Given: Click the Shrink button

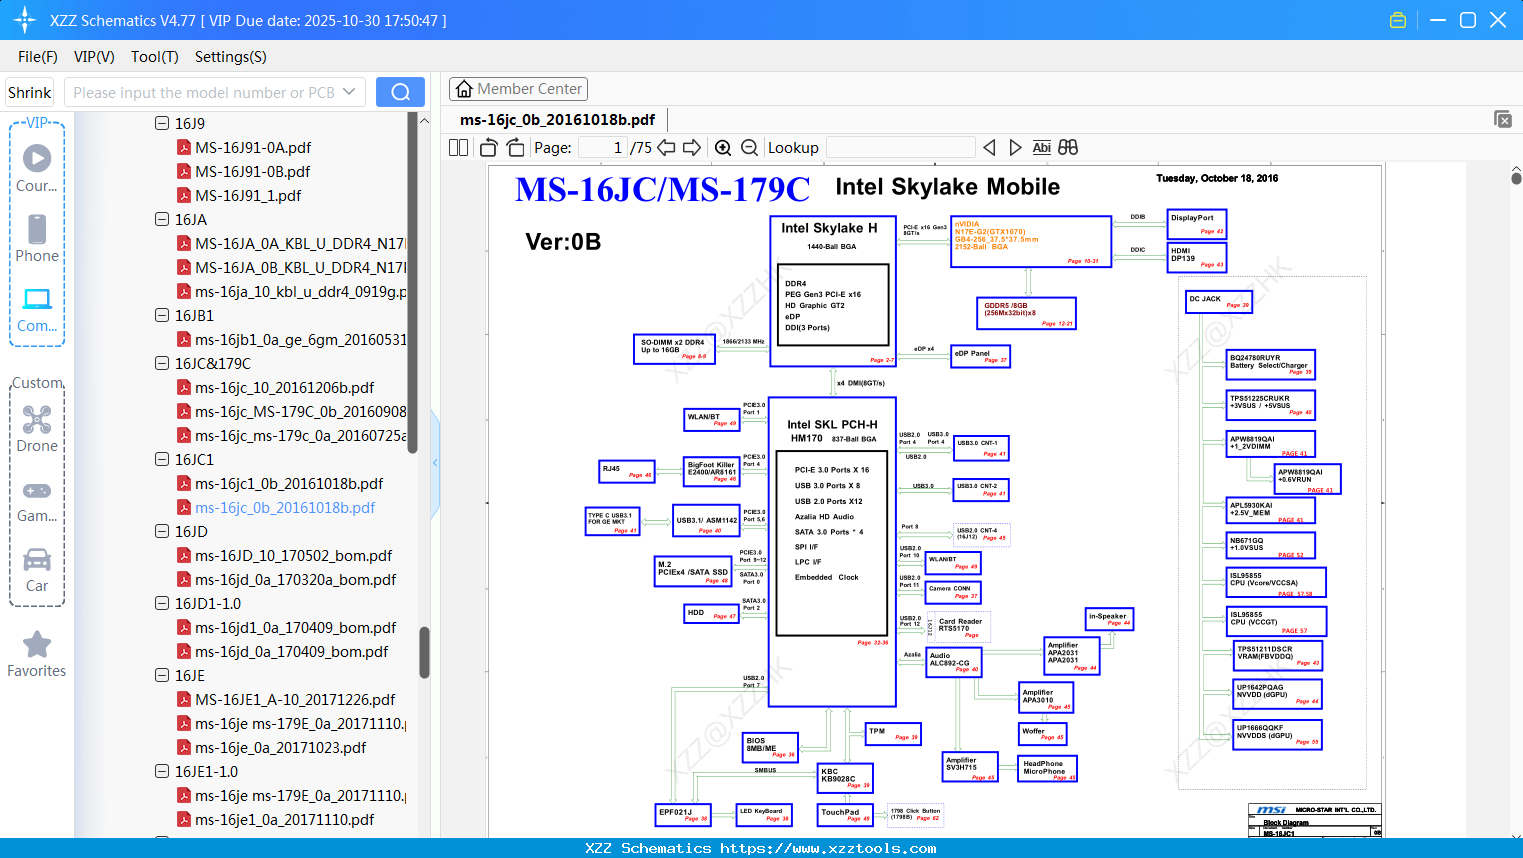Looking at the screenshot, I should click(29, 92).
